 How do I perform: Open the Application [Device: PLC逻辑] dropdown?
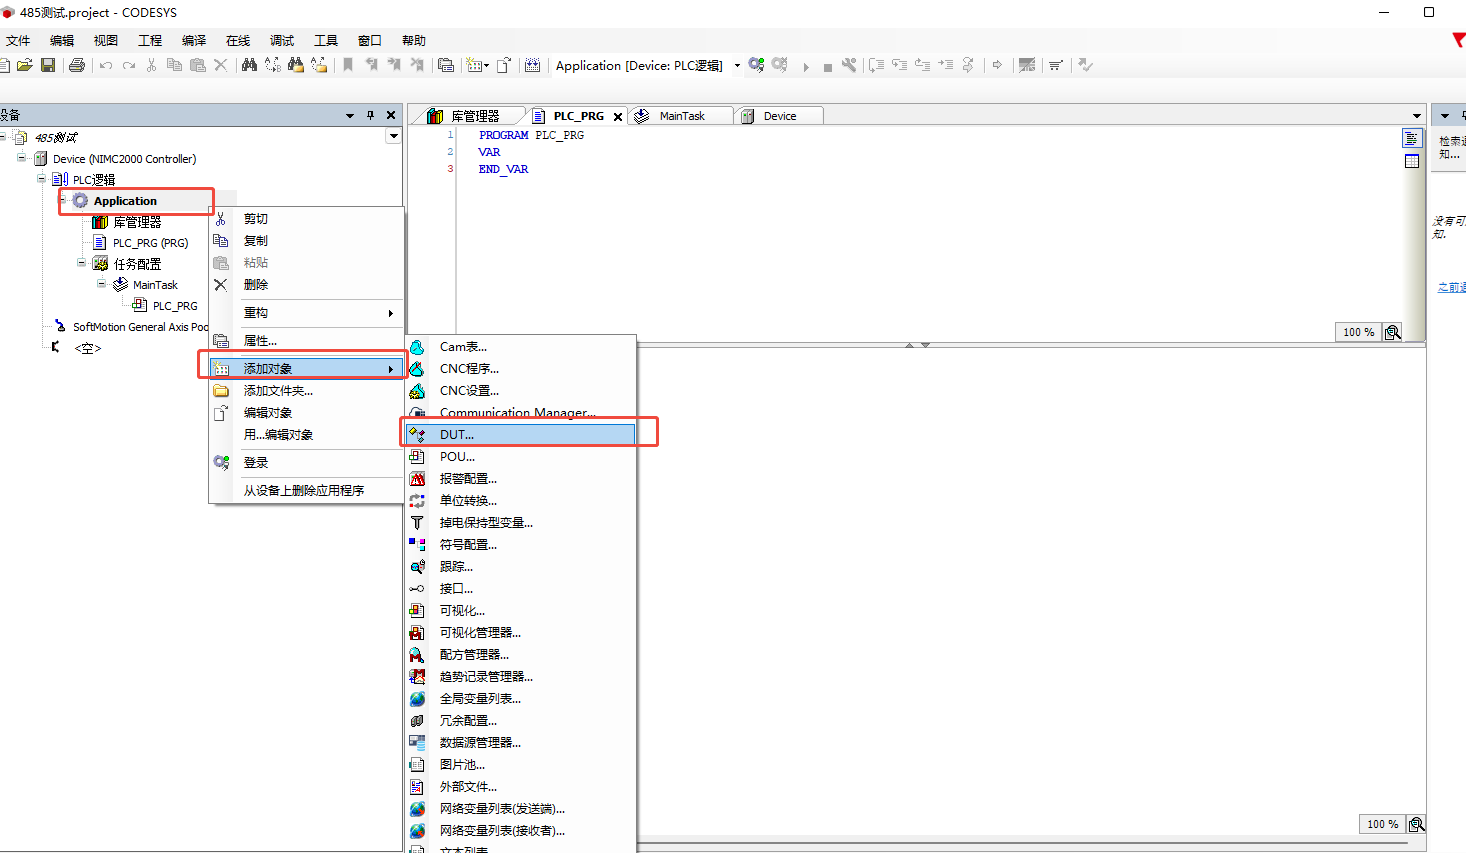[737, 66]
